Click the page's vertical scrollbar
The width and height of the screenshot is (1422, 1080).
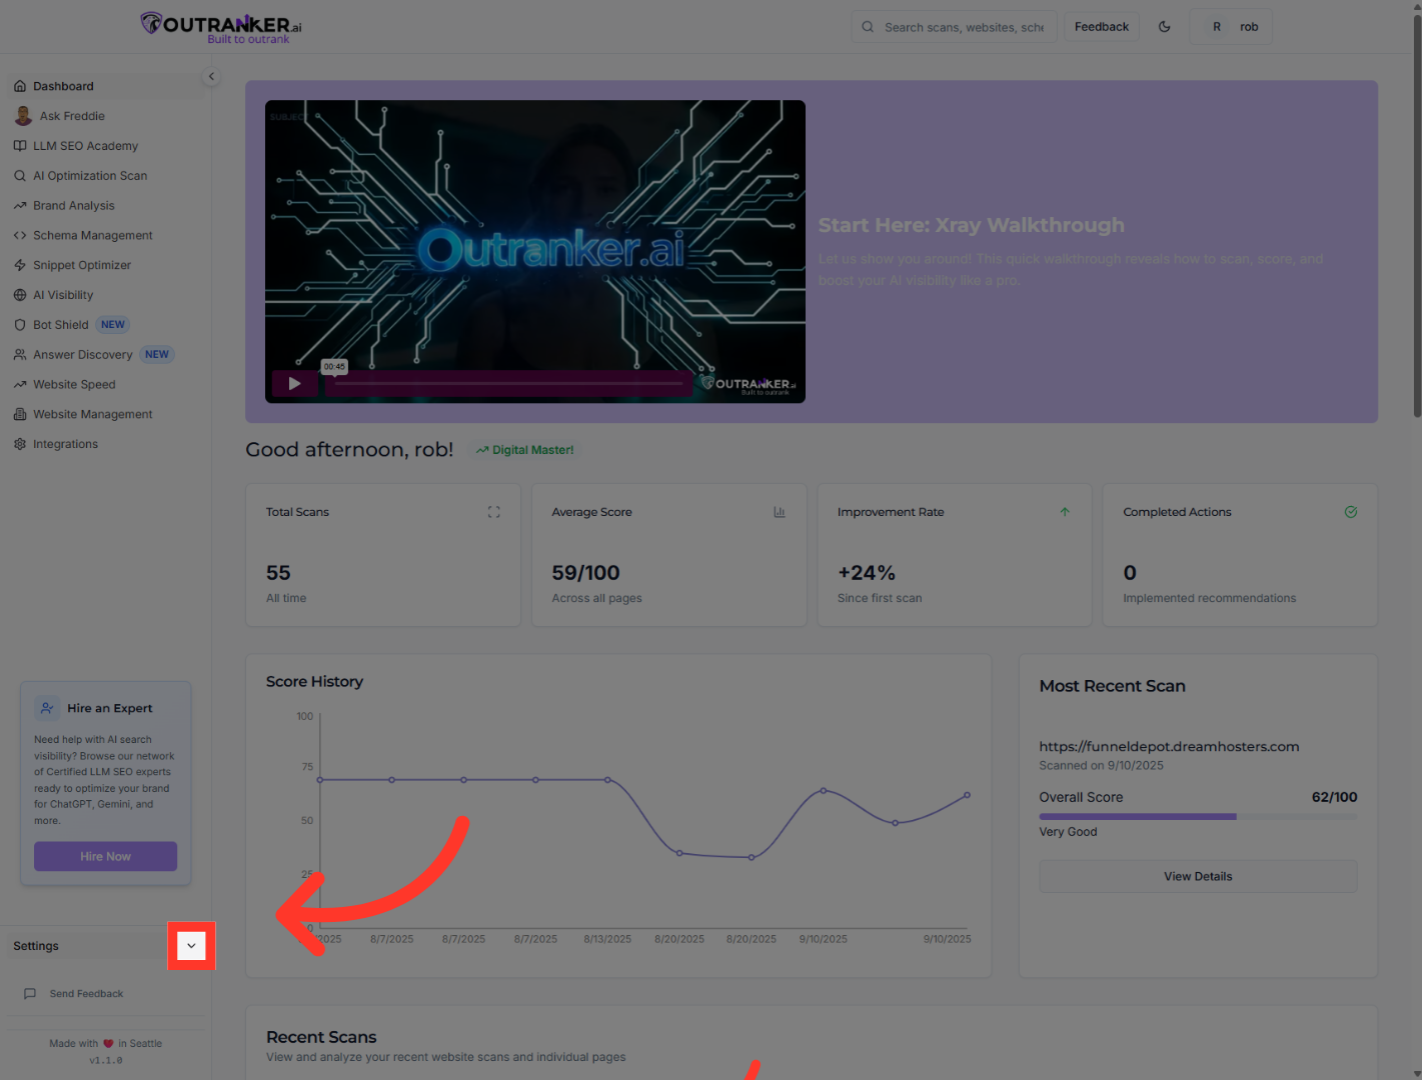click(1416, 215)
